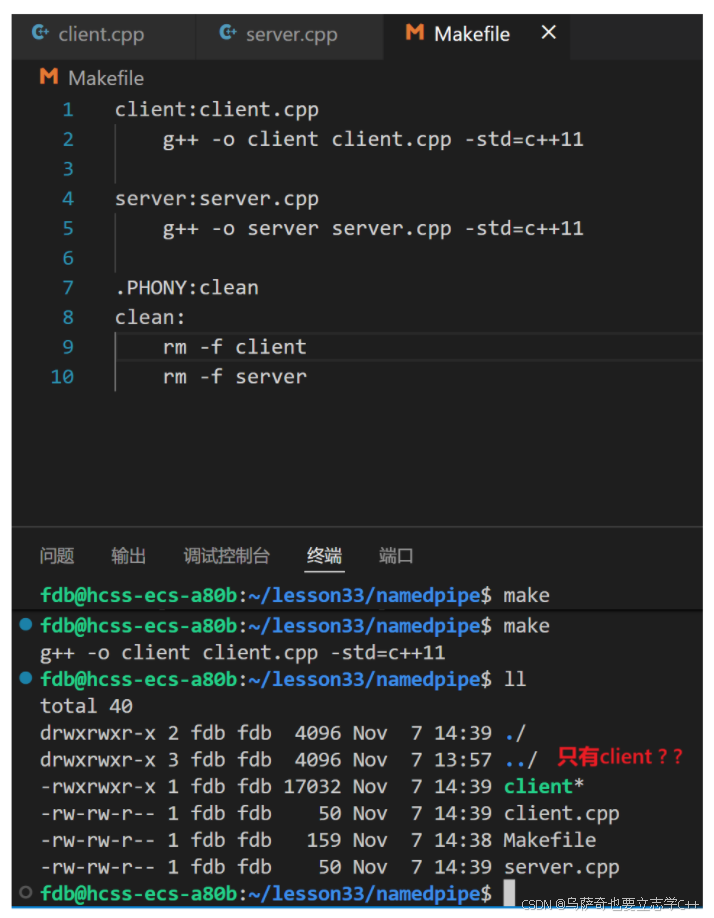
Task: Click the 'clean:' target line
Action: [150, 318]
